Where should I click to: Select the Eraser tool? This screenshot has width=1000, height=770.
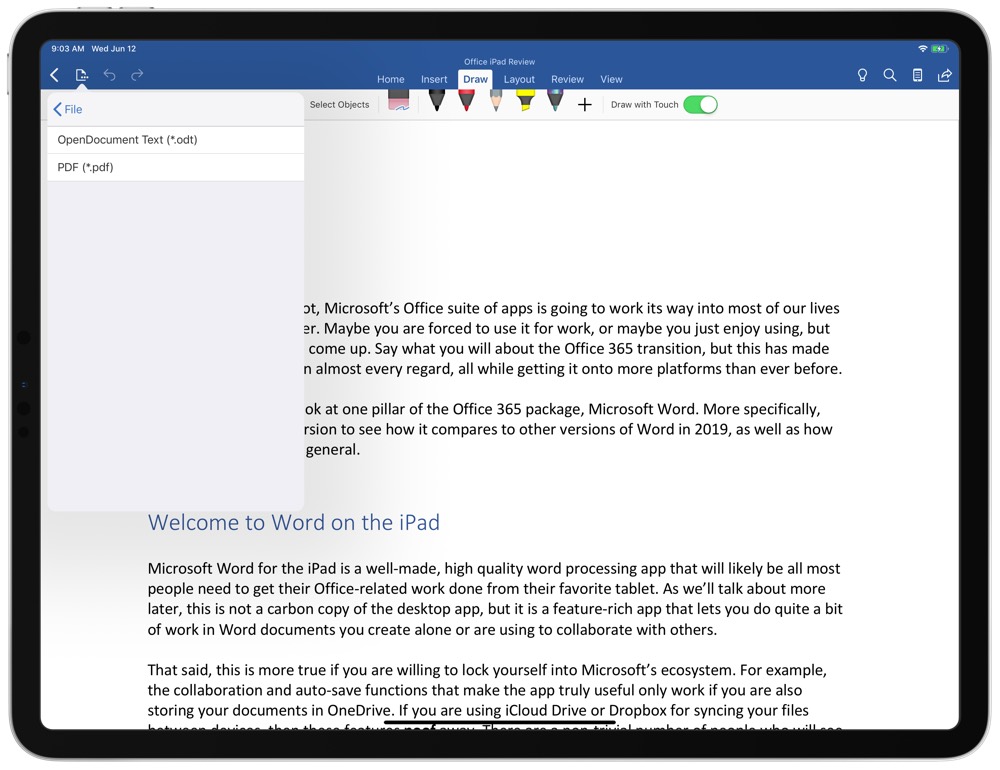398,102
